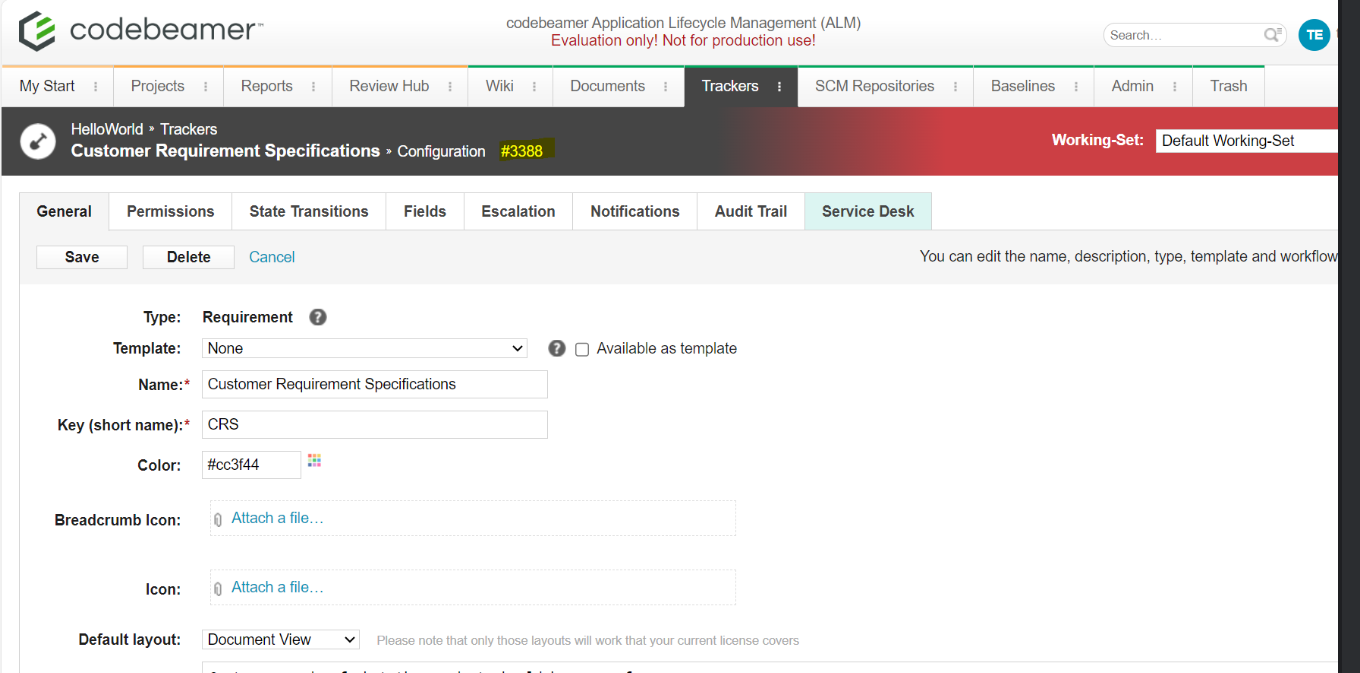1360x673 pixels.
Task: Click the Cancel link
Action: click(272, 257)
